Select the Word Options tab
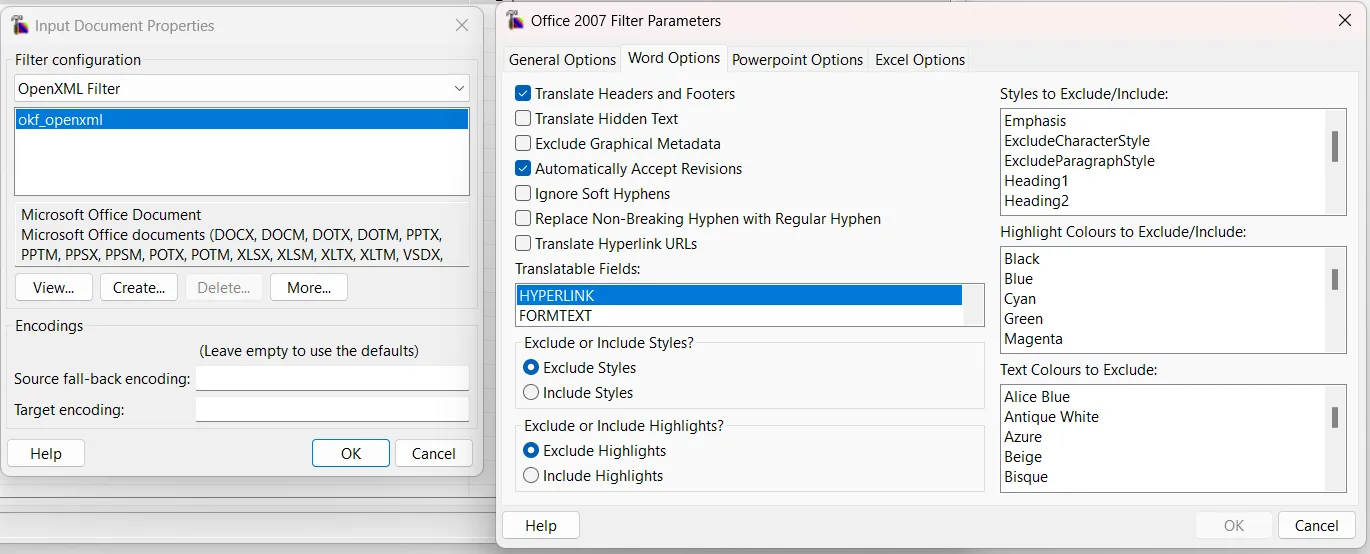This screenshot has height=554, width=1370. click(x=674, y=58)
